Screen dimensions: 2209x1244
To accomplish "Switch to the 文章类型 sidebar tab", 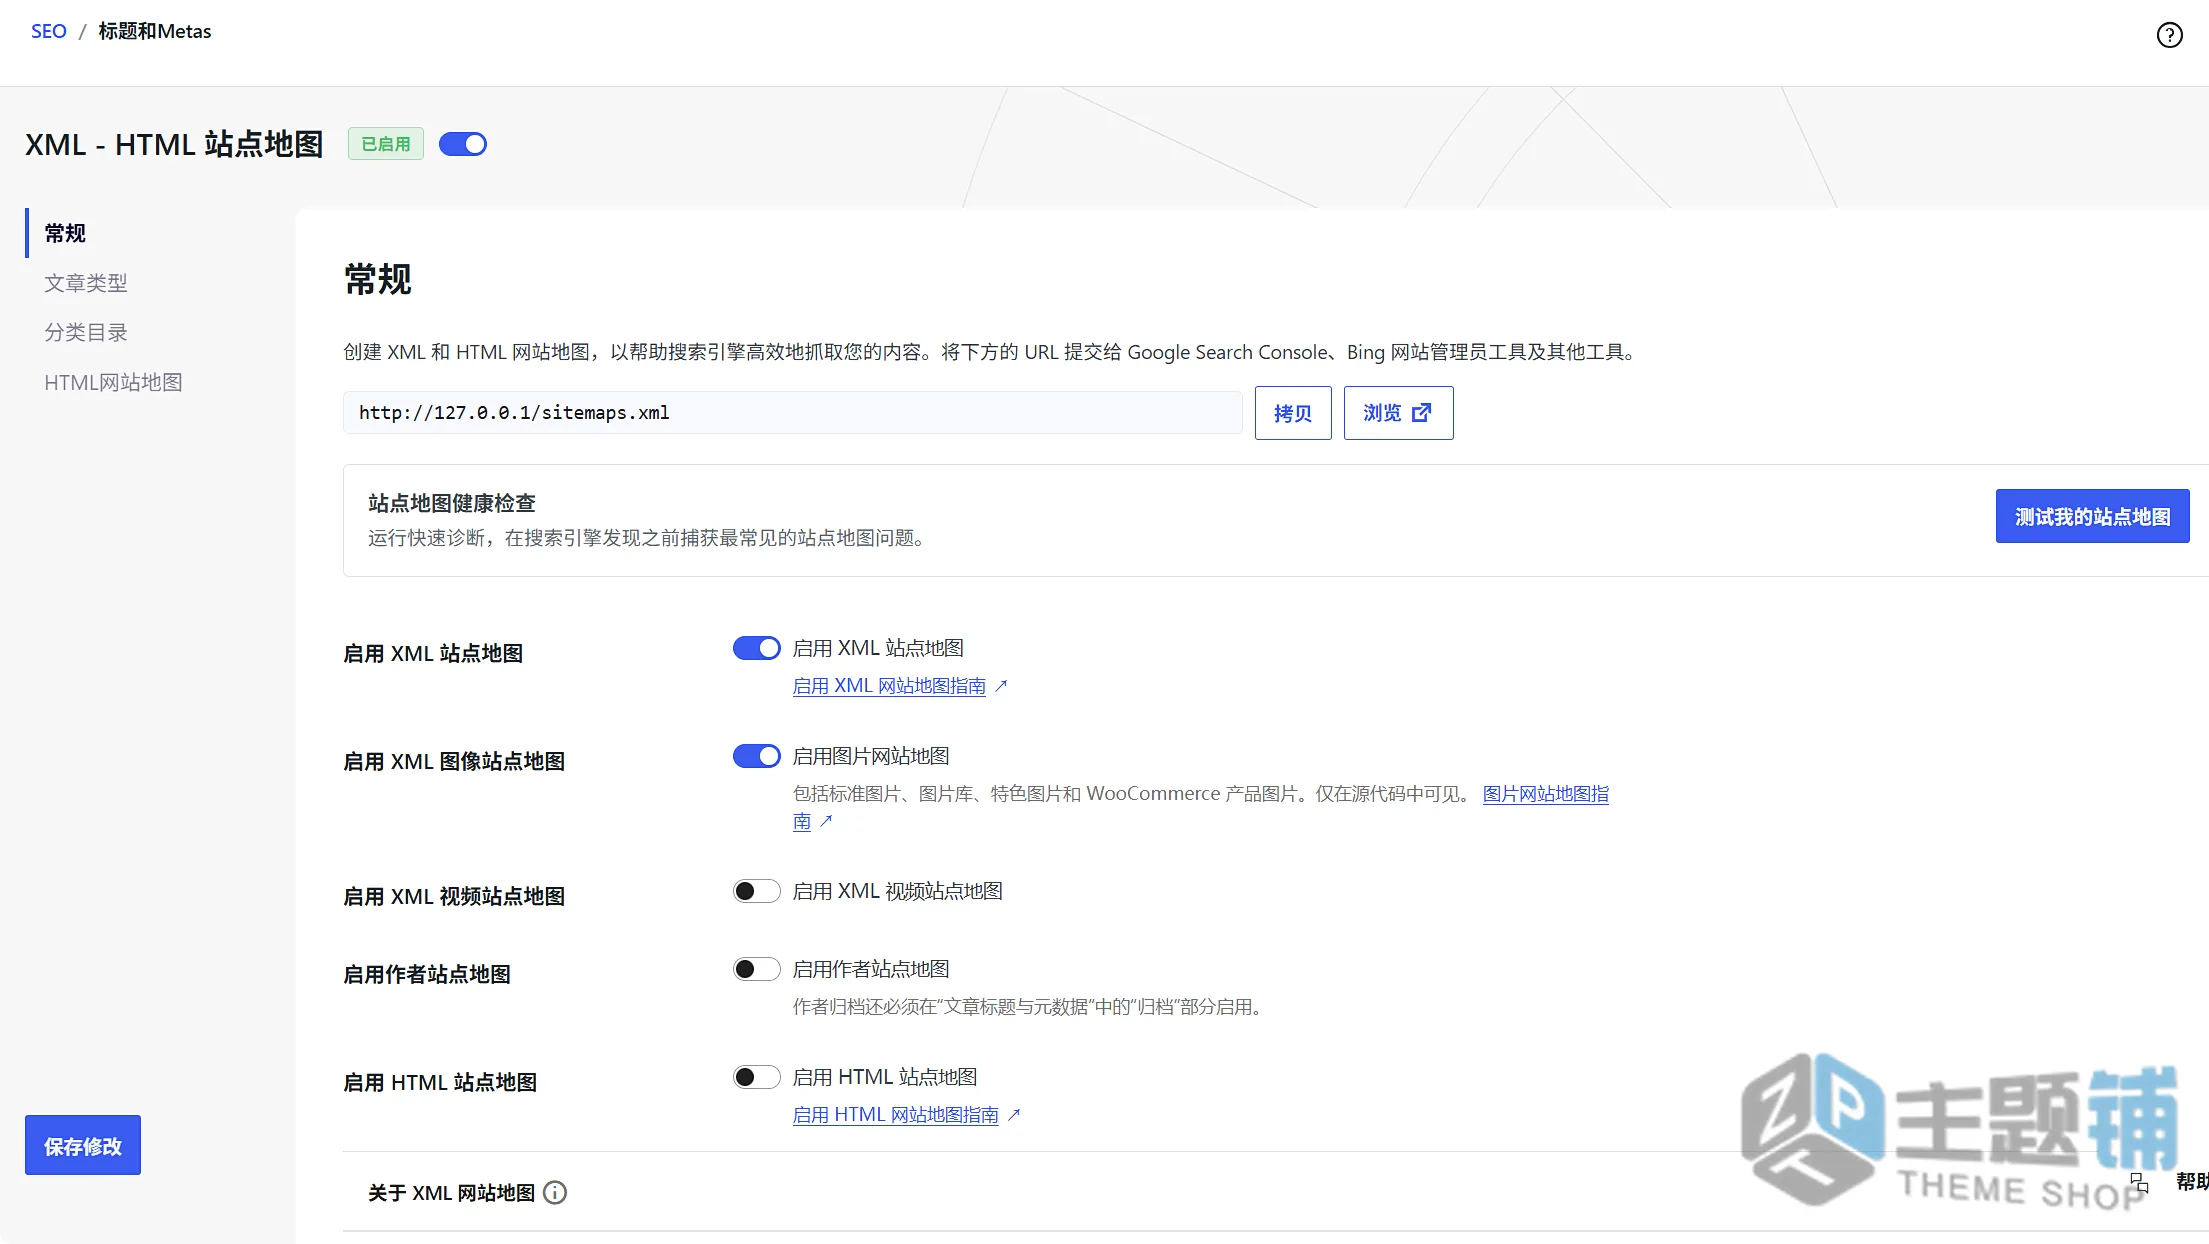I will (x=86, y=283).
